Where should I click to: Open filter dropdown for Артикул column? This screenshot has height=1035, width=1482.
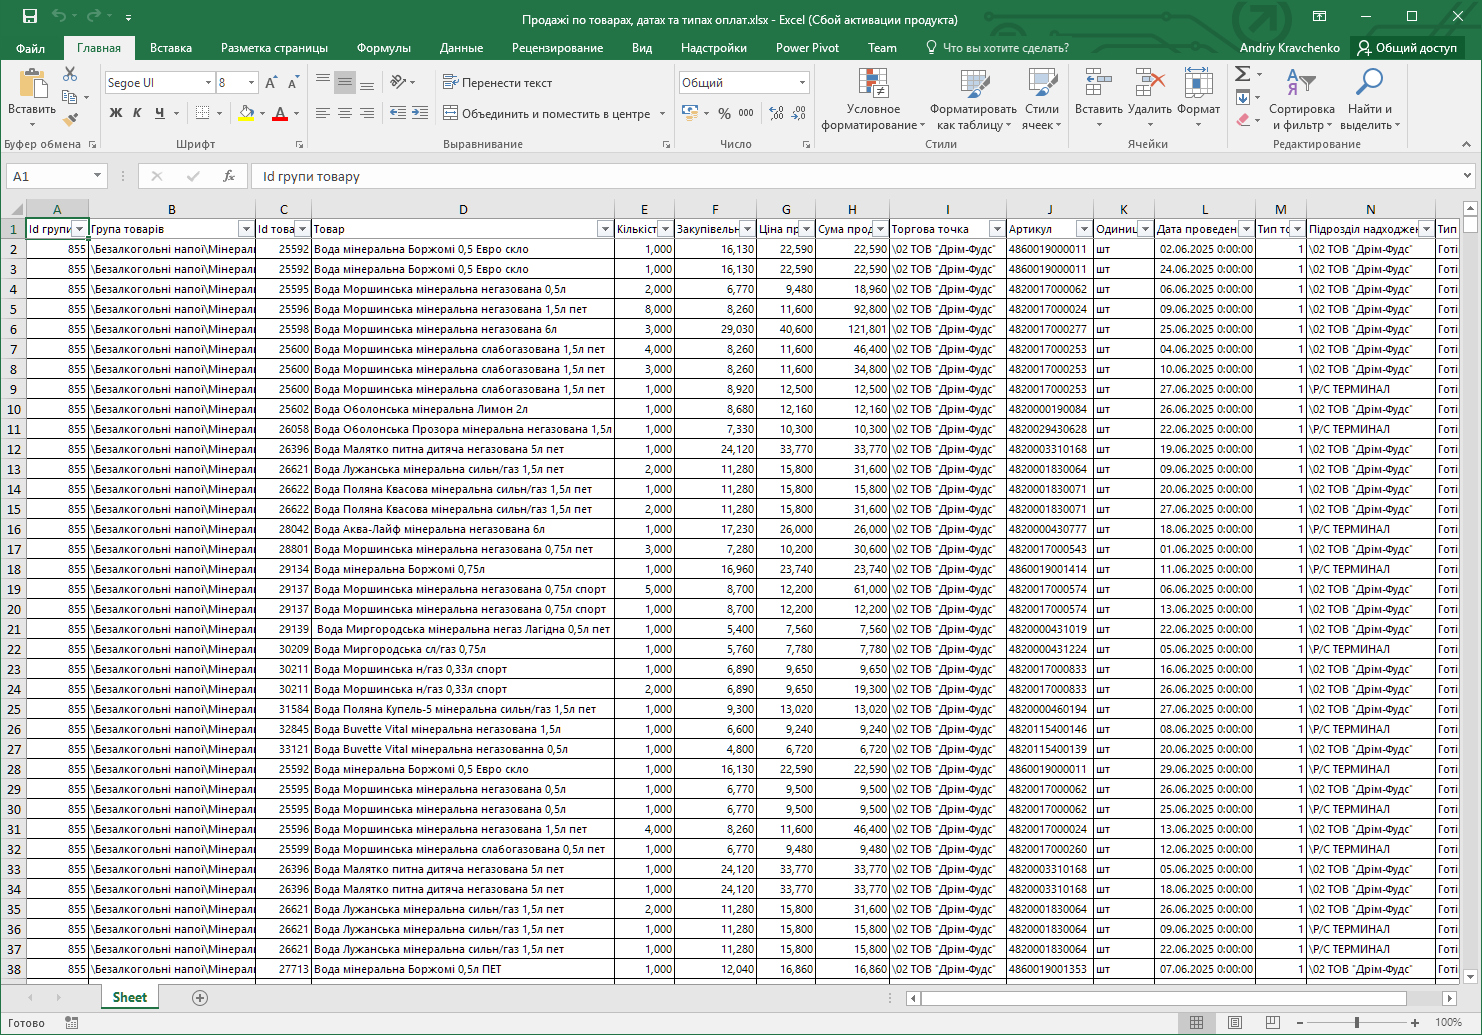1084,229
